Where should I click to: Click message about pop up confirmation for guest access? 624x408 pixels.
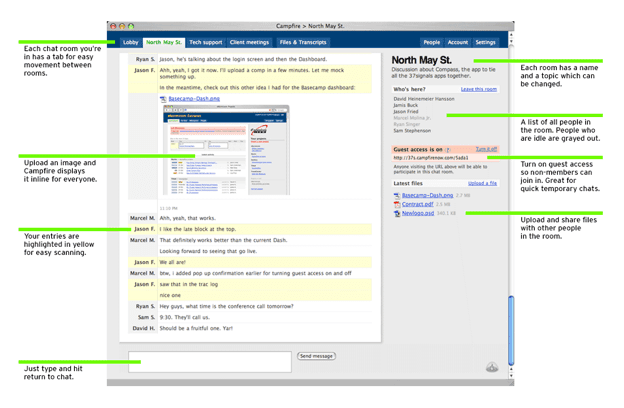(x=255, y=273)
